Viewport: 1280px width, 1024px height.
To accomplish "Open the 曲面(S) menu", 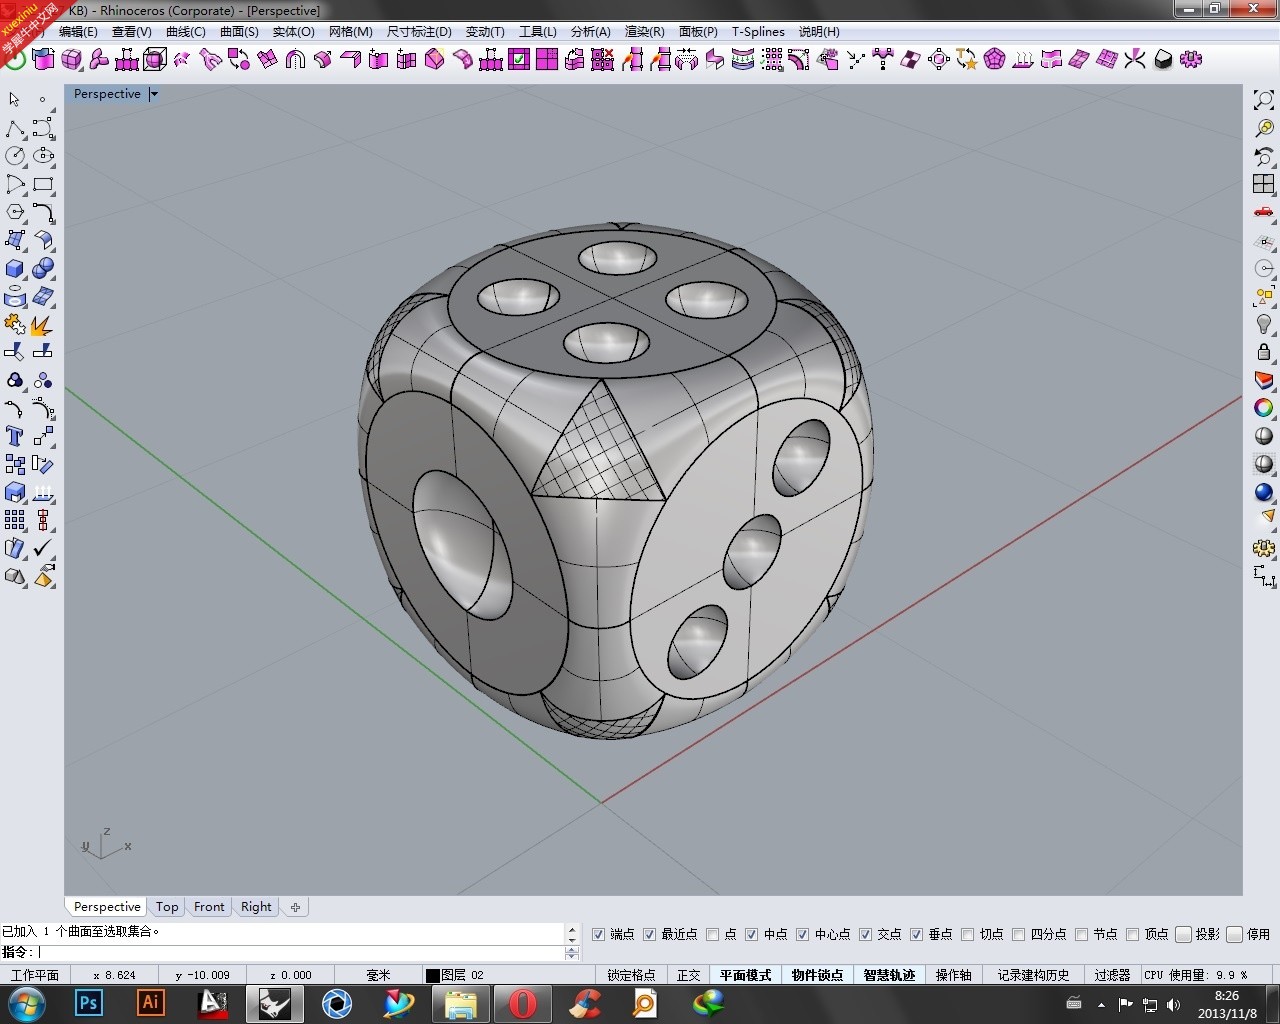I will click(x=239, y=32).
